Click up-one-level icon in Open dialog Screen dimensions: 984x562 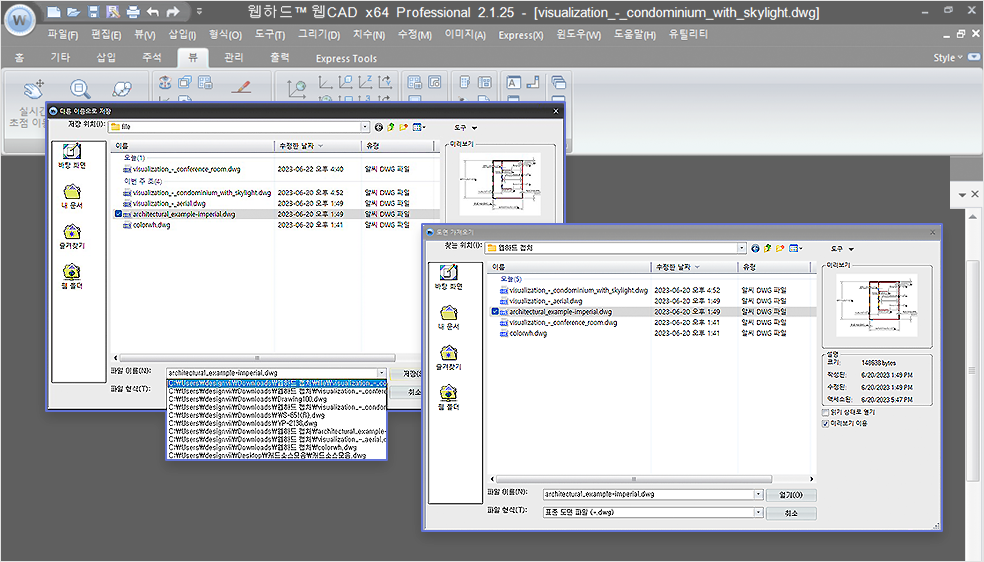point(767,248)
